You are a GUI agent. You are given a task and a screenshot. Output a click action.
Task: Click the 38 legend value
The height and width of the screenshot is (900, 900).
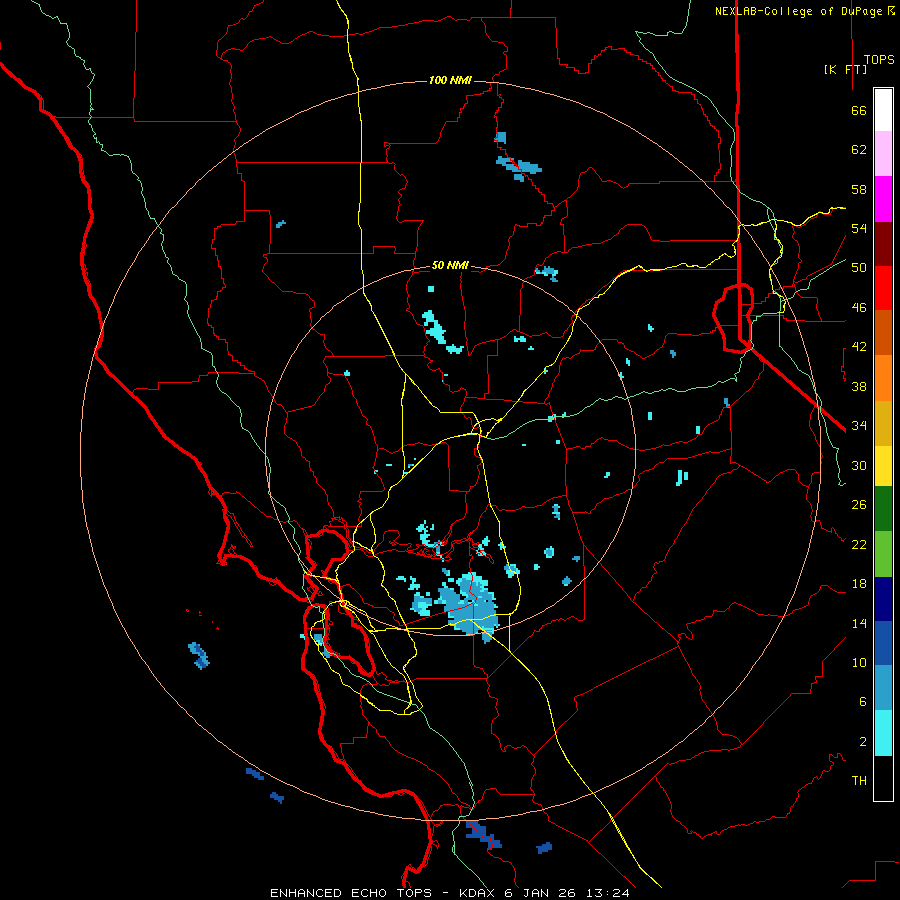tap(859, 386)
